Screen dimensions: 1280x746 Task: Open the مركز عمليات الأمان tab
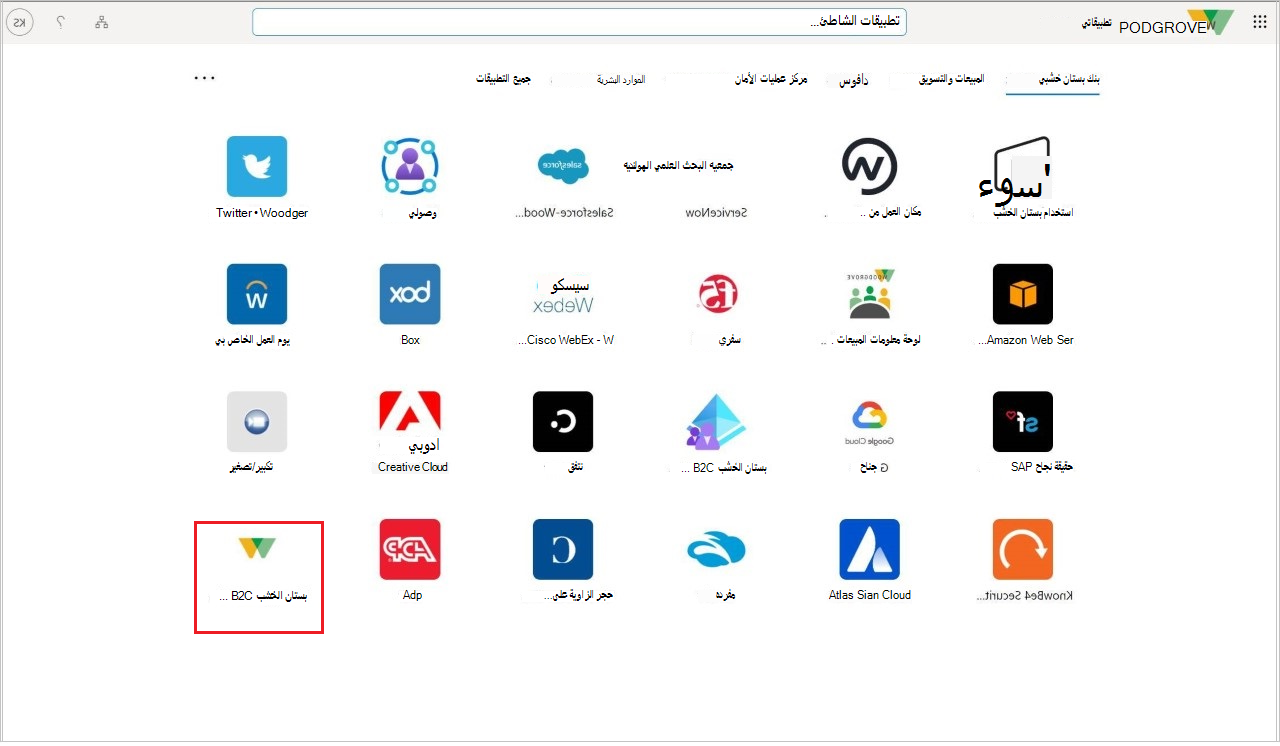click(770, 79)
